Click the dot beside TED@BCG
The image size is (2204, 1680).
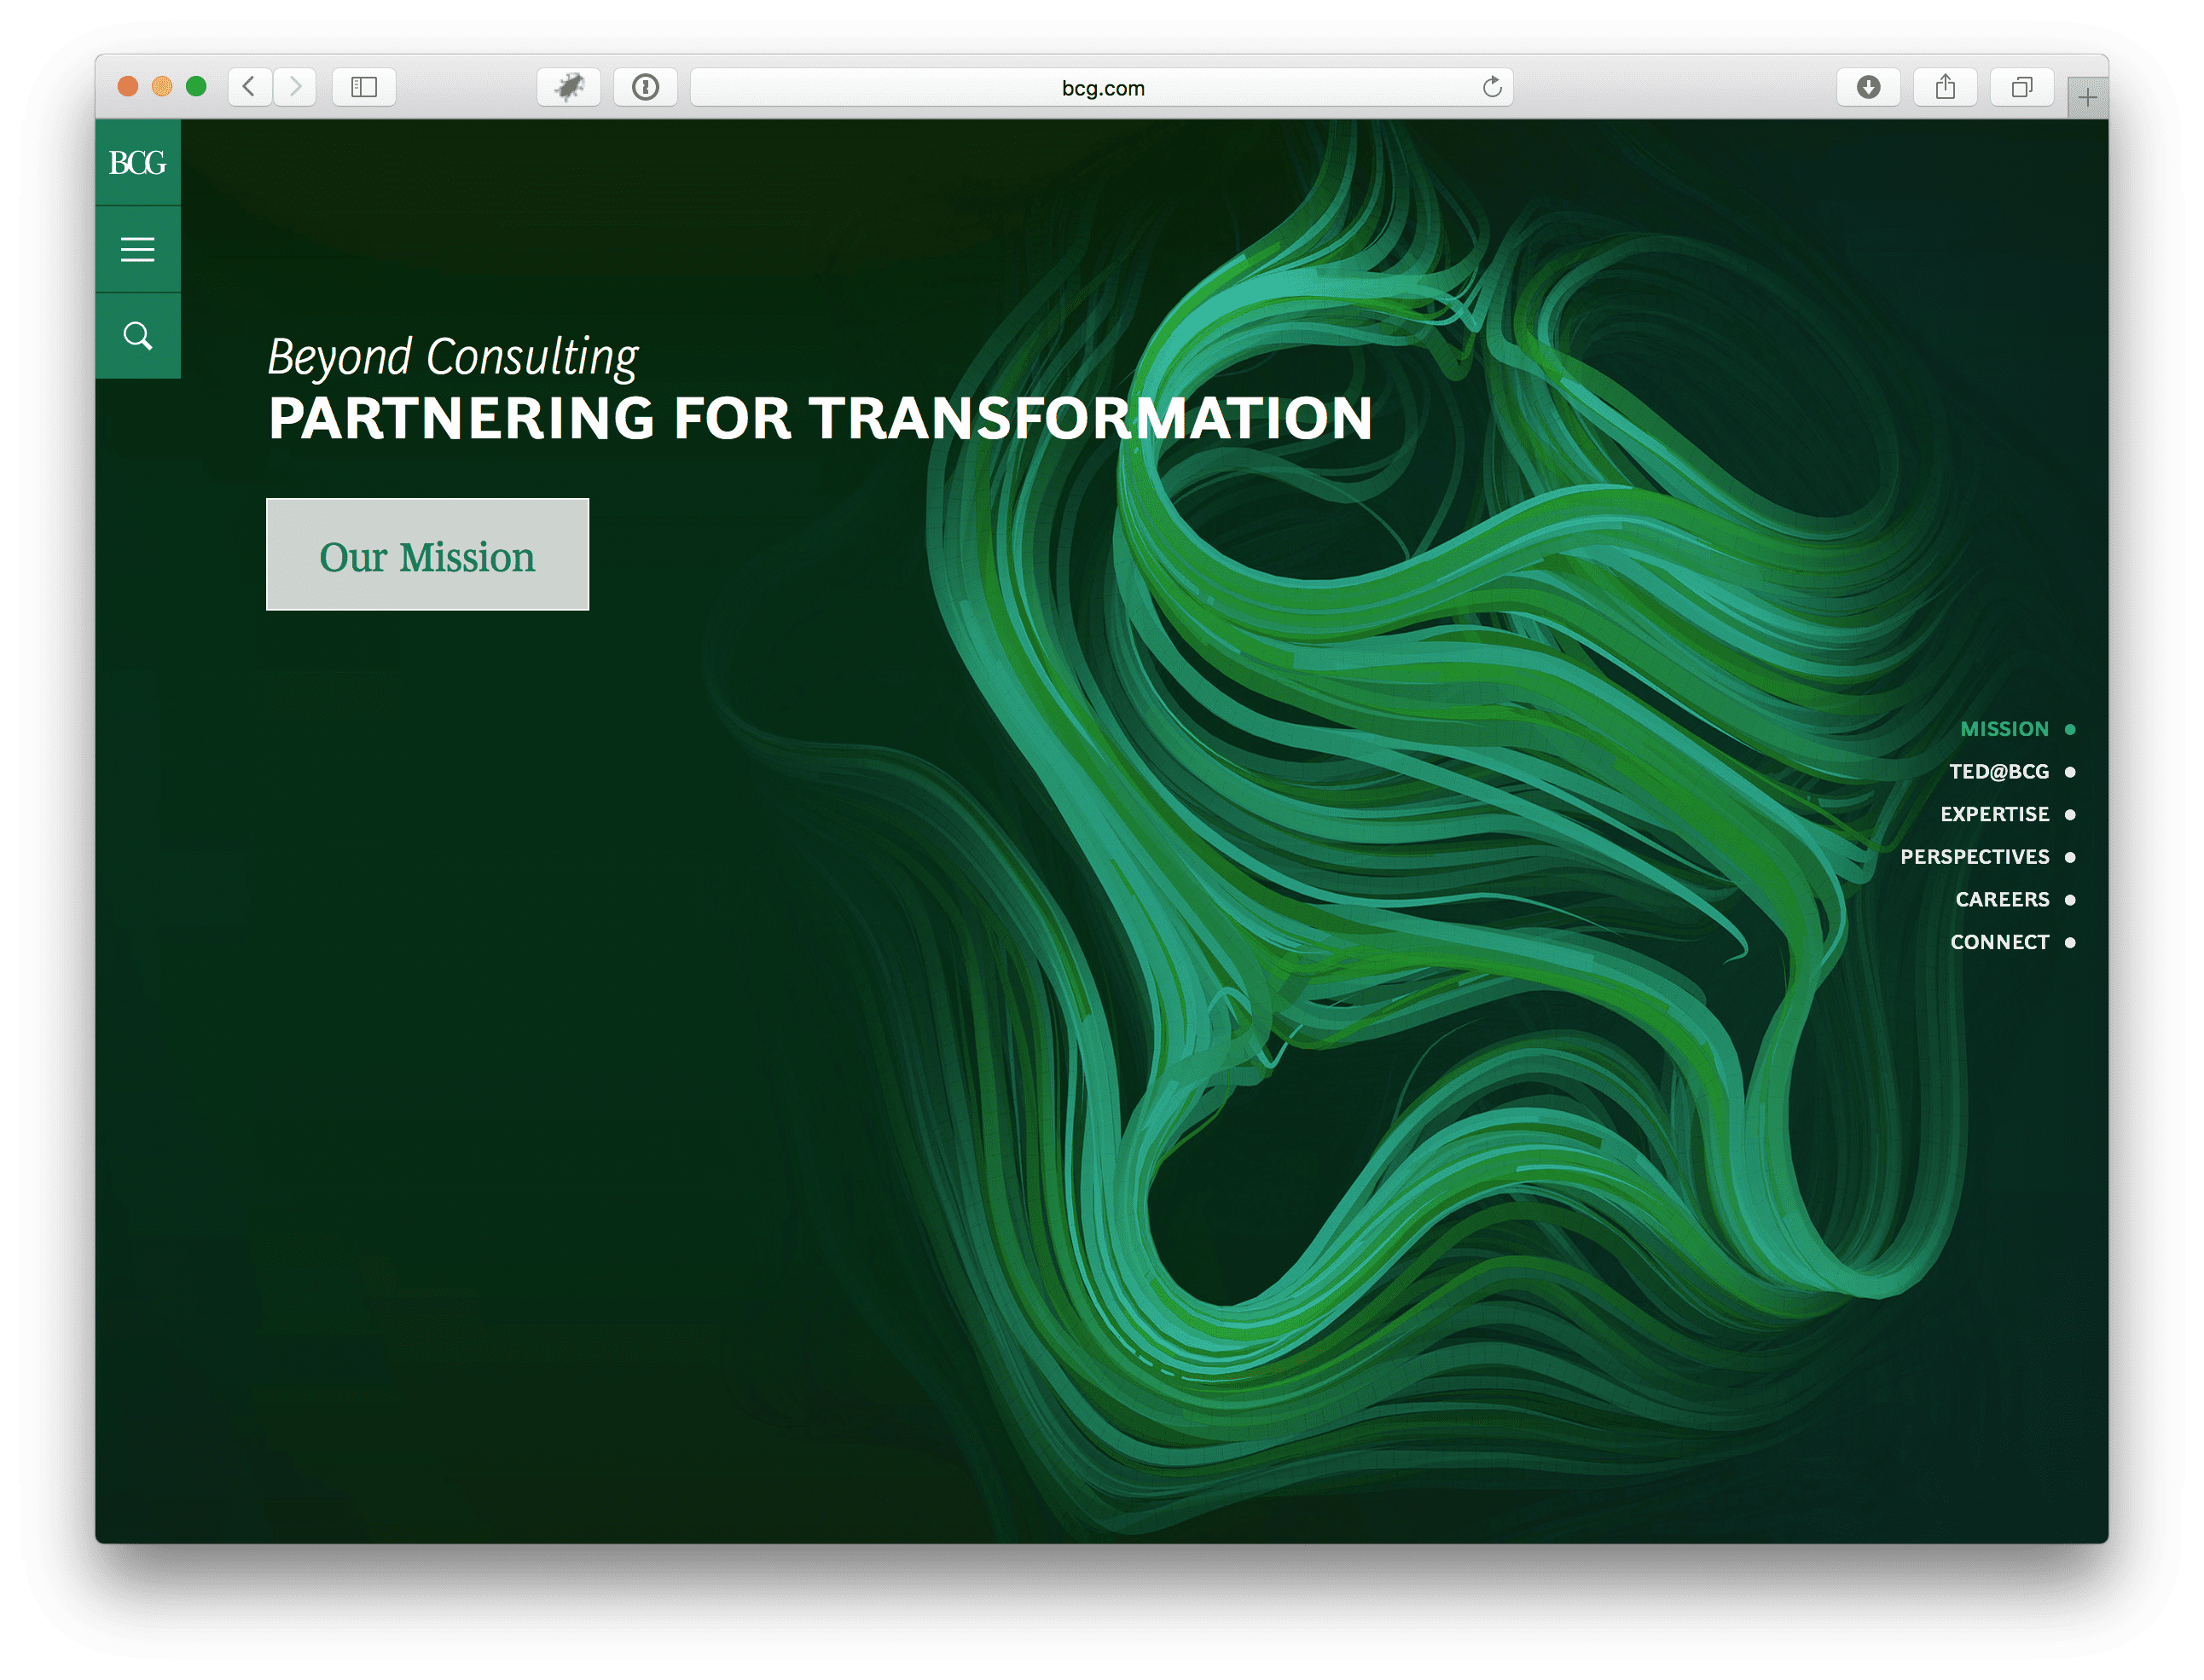[x=2071, y=772]
